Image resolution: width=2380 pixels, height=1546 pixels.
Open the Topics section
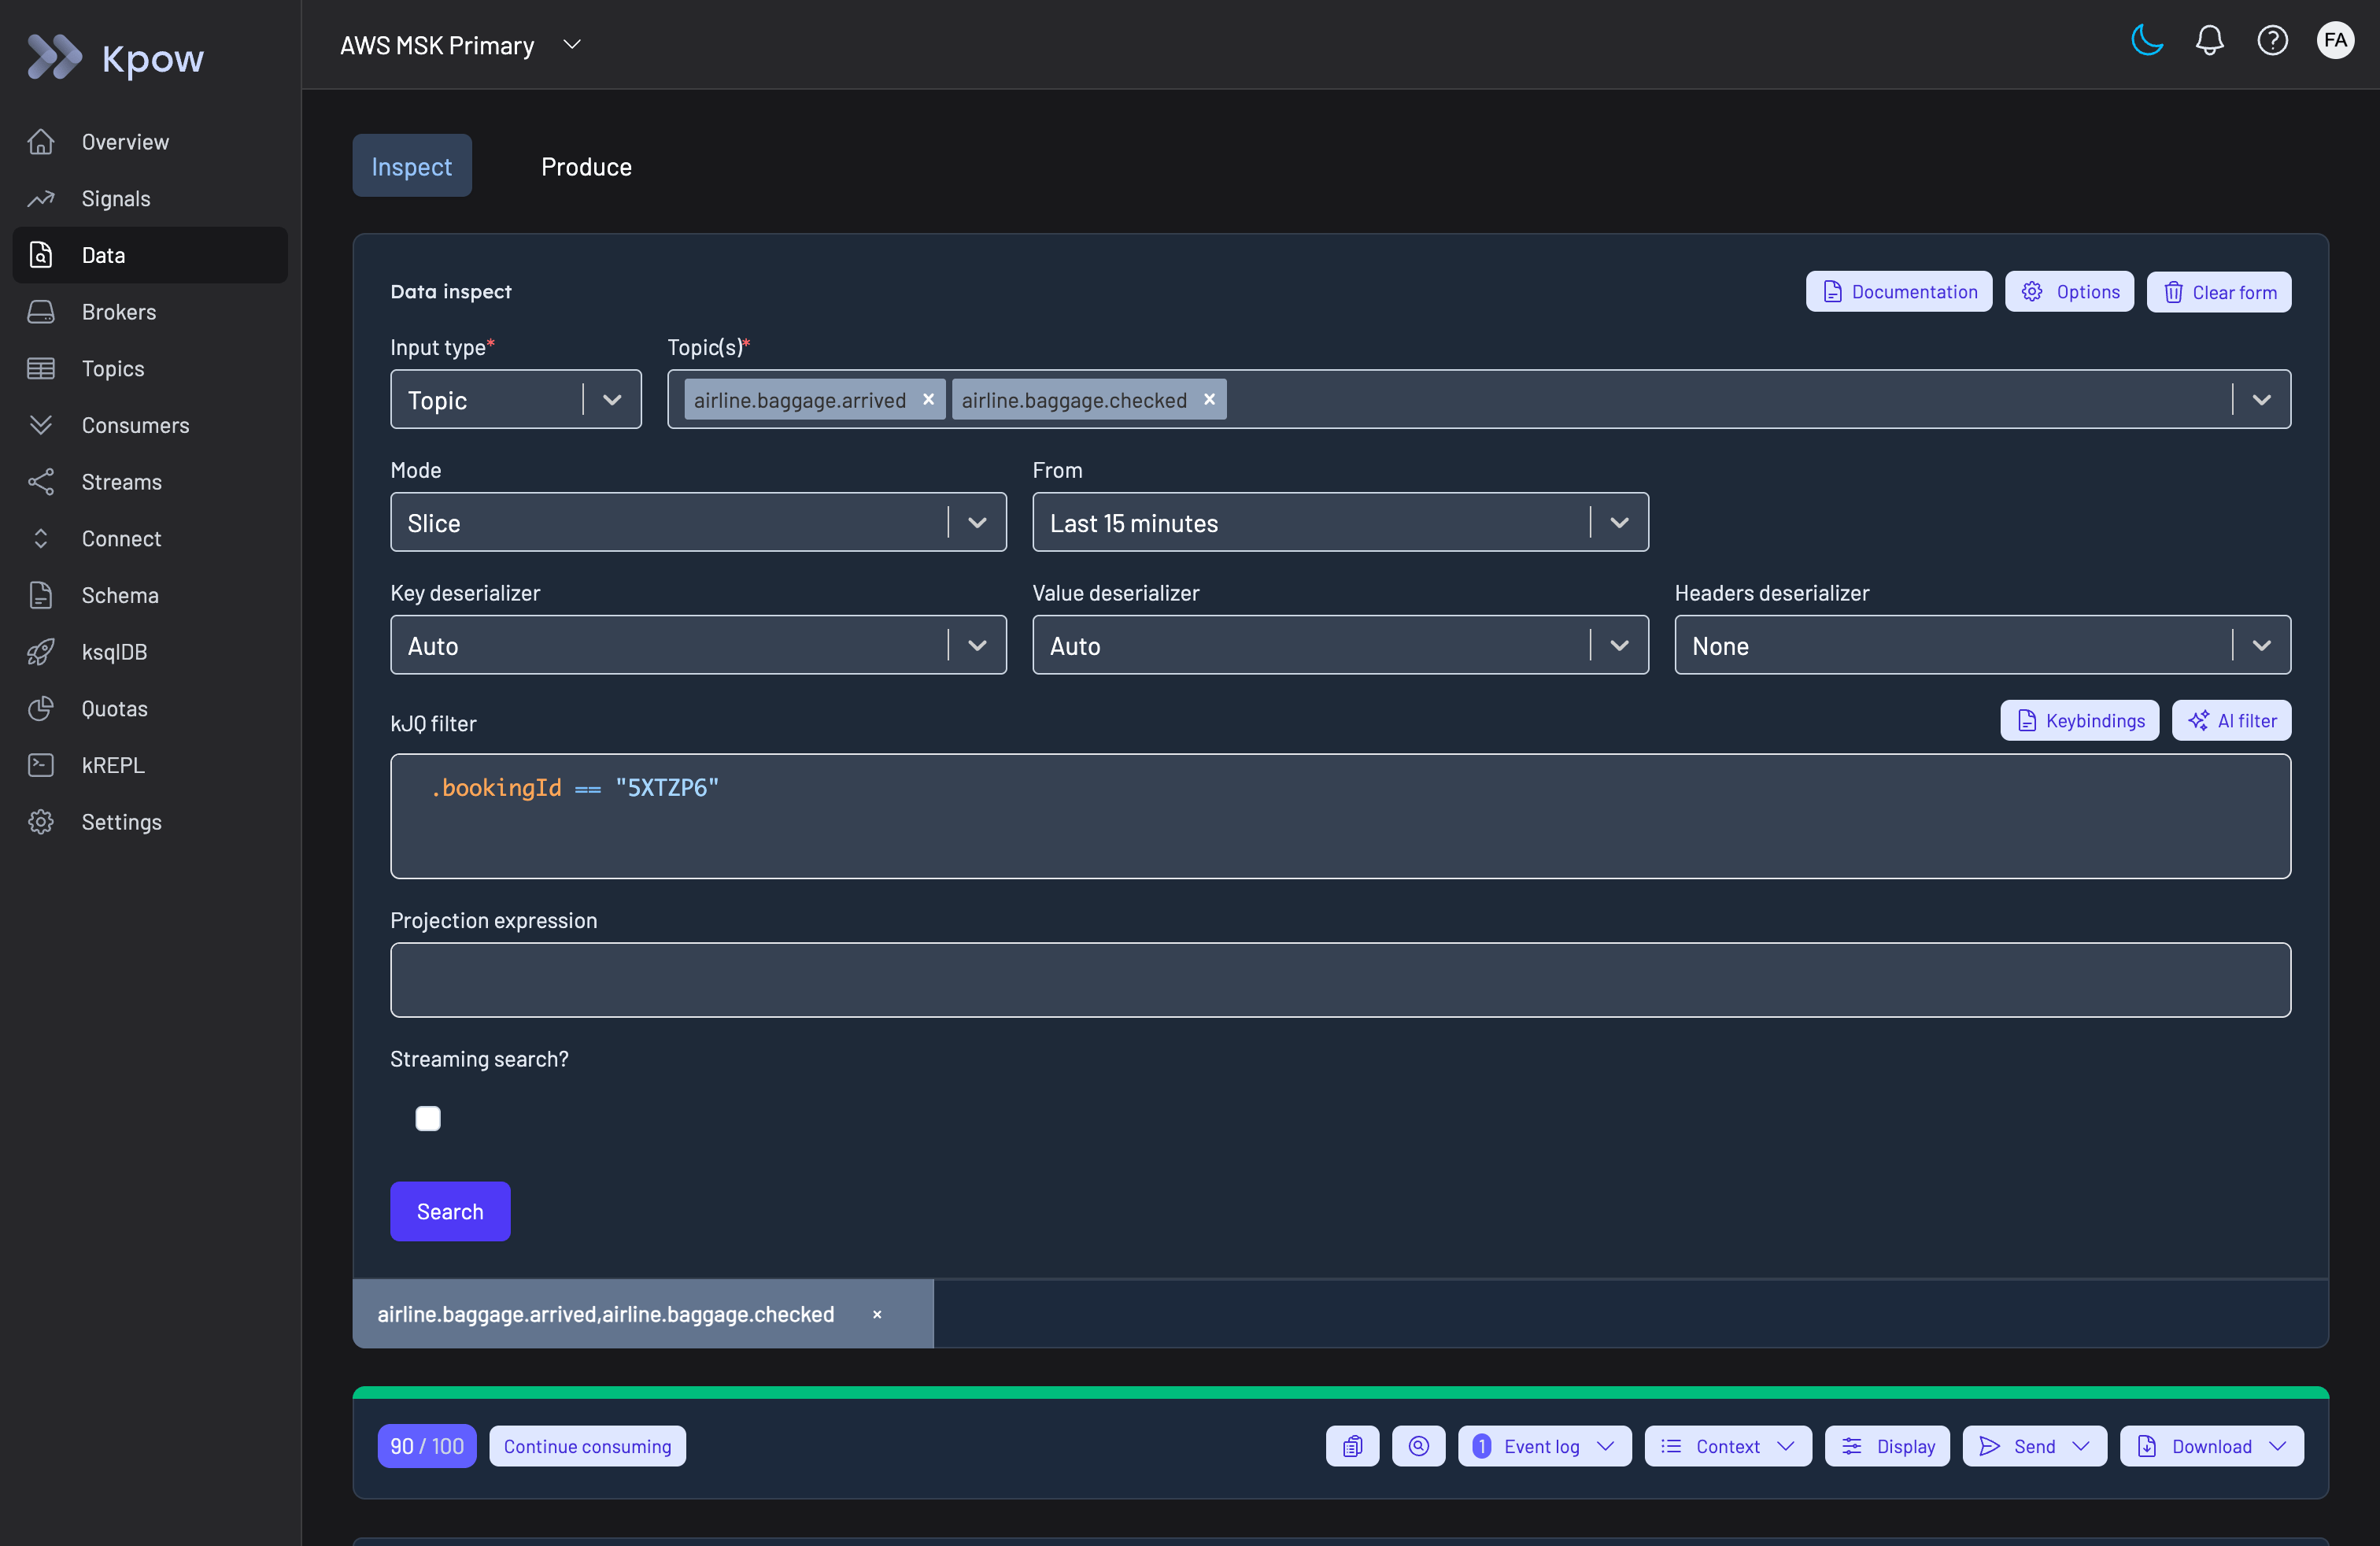150,368
